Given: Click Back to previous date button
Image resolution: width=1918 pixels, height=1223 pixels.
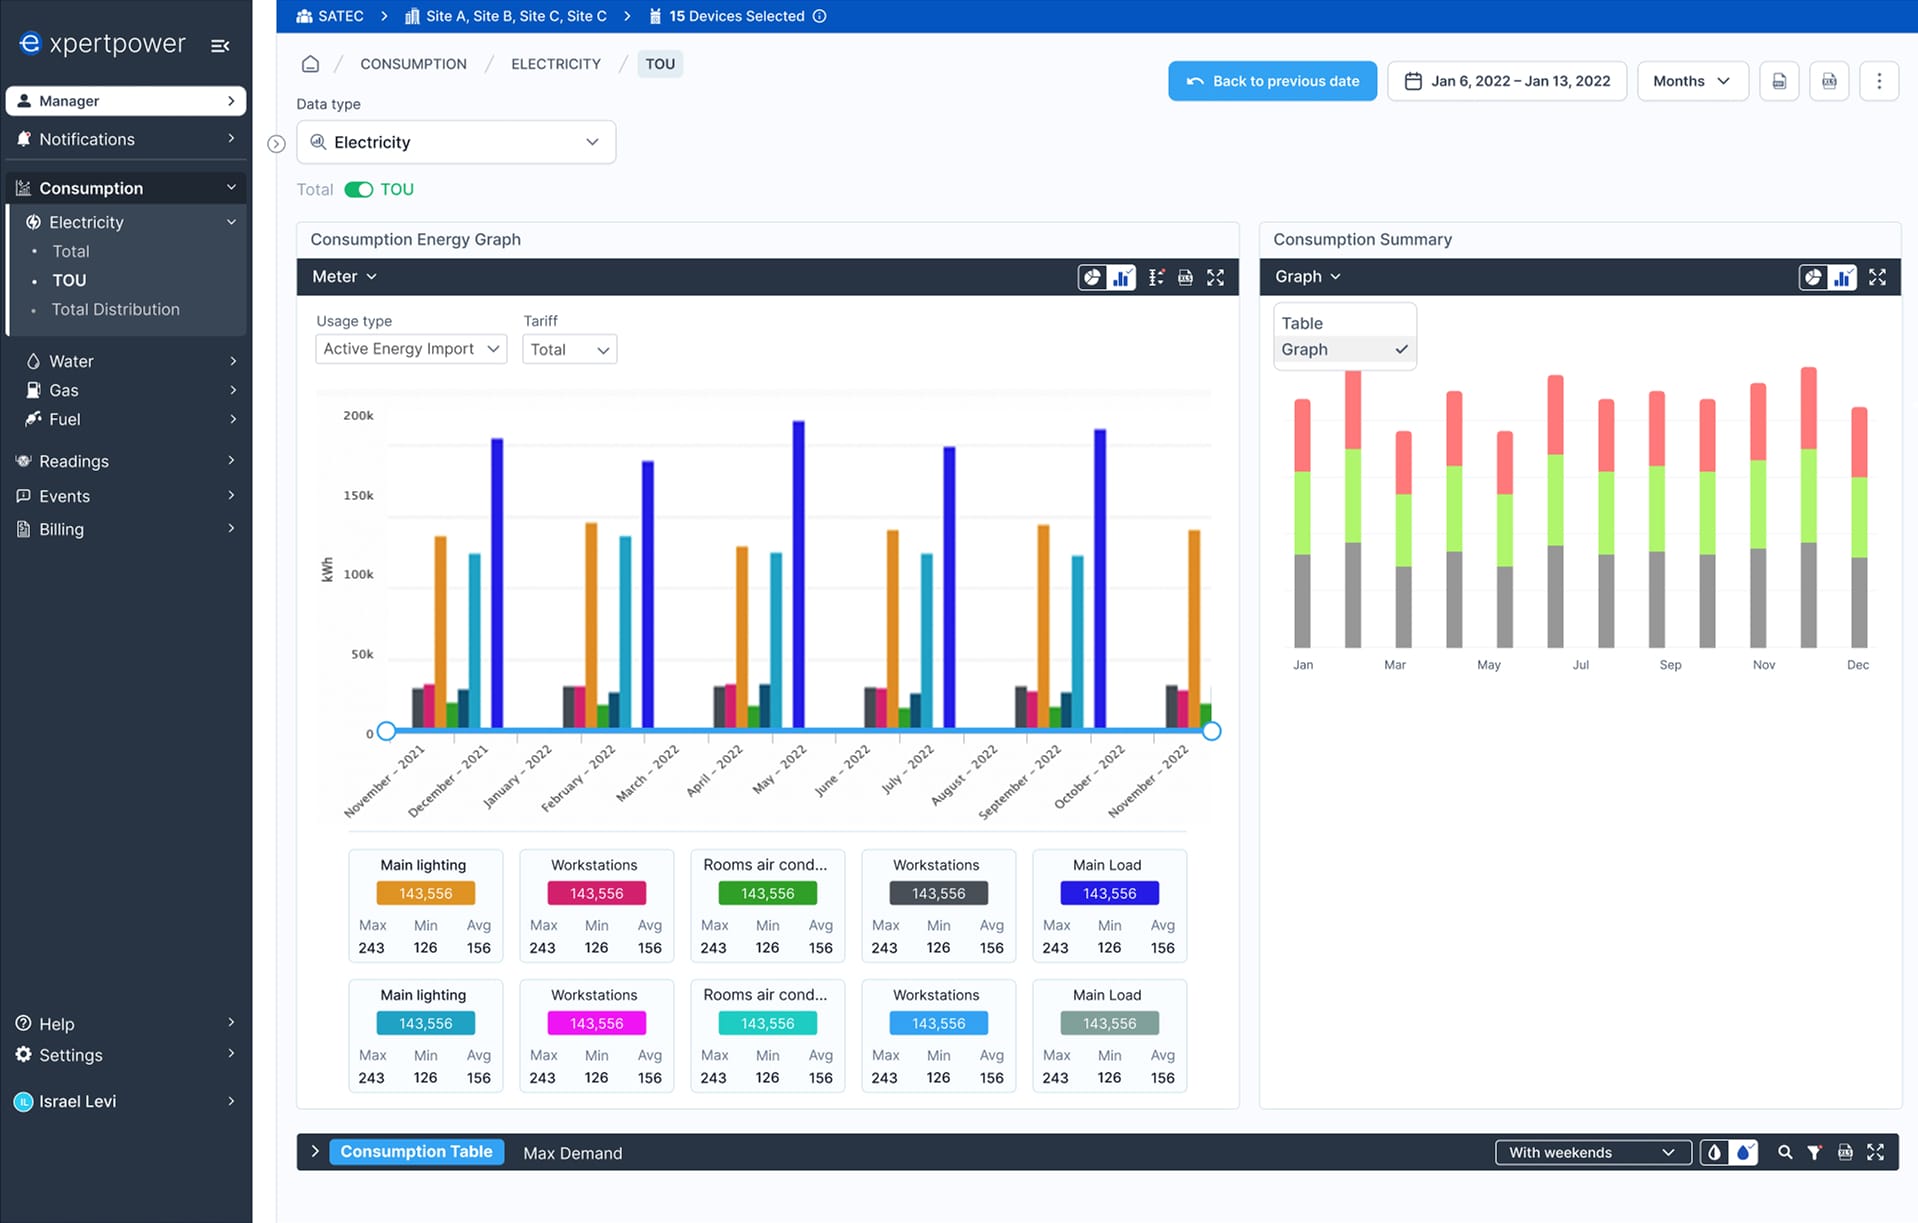Looking at the screenshot, I should click(1272, 81).
